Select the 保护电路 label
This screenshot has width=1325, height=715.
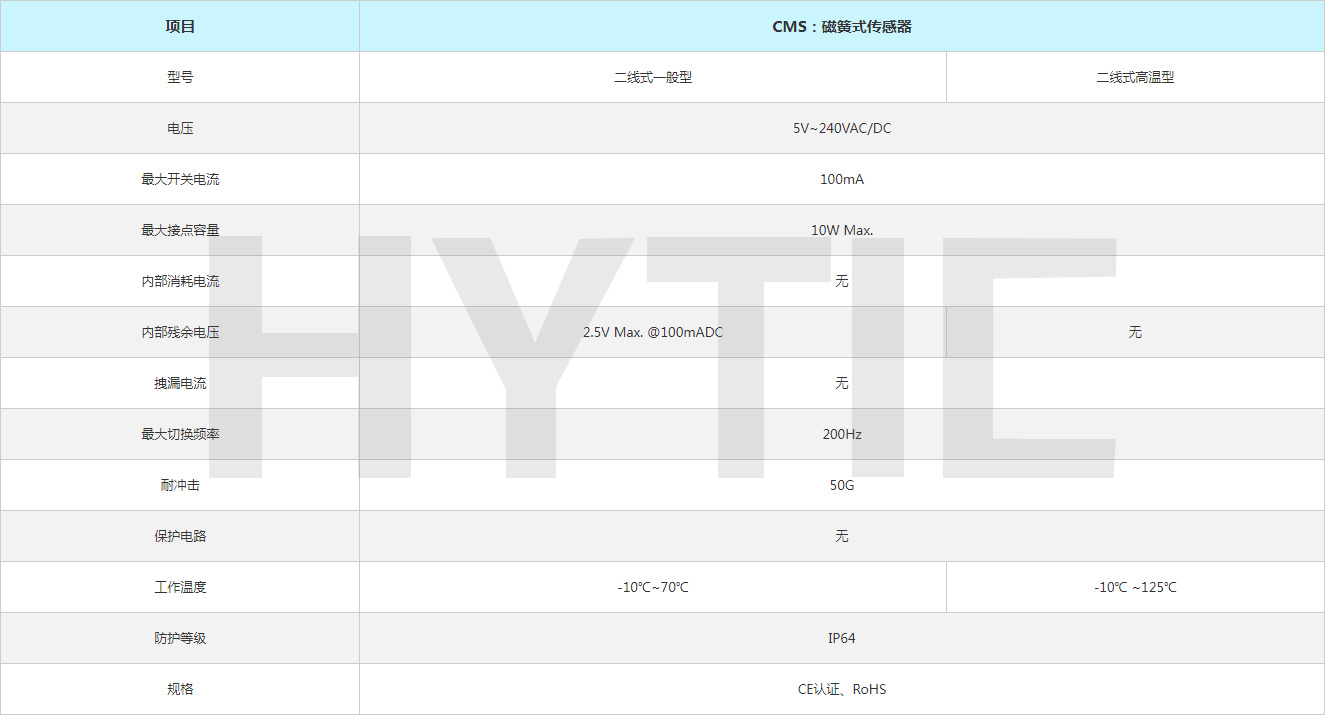click(x=180, y=536)
